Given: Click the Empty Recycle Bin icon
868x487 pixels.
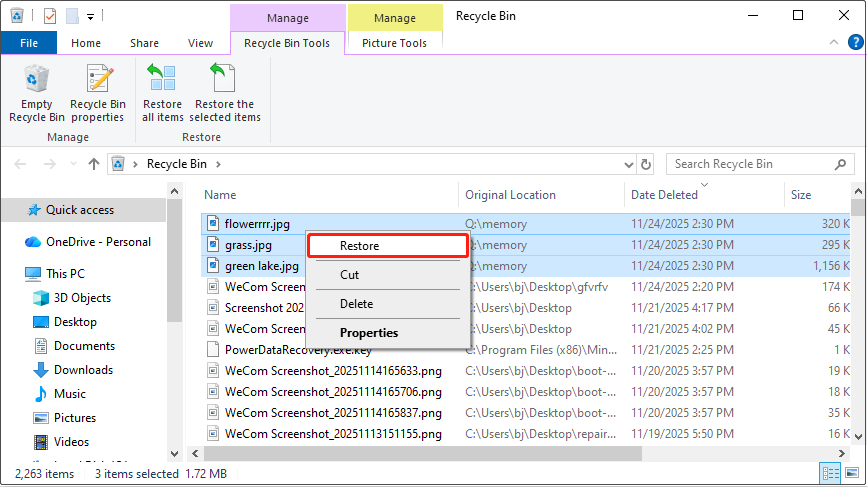Looking at the screenshot, I should (37, 78).
